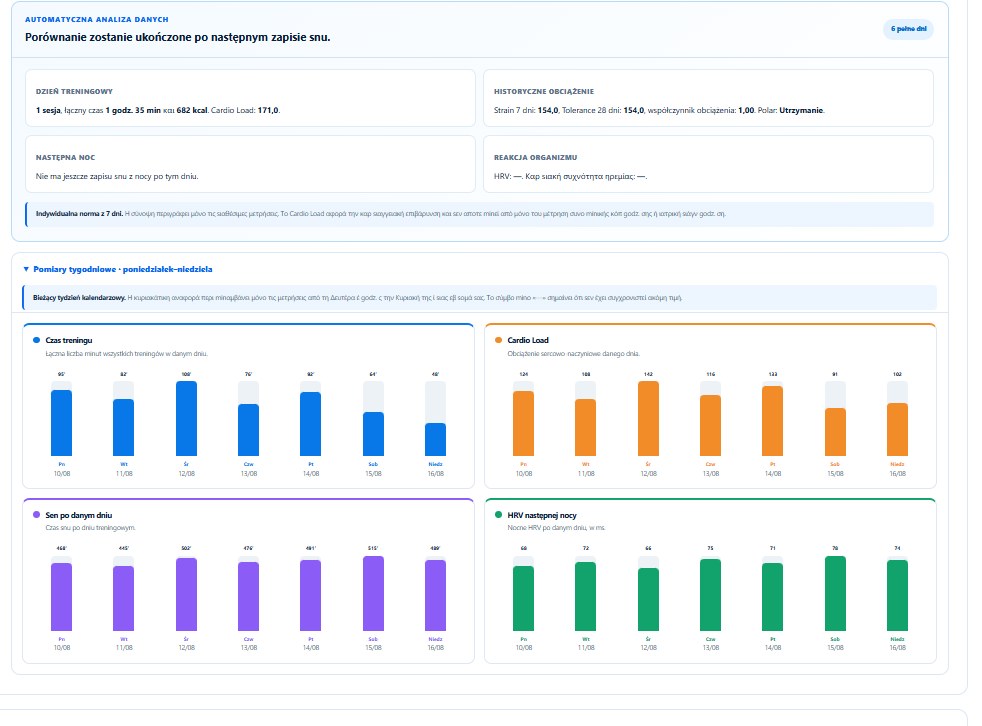Select Wednesday 12/08 bar in Czas treningu
This screenshot has width=982, height=726.
pyautogui.click(x=187, y=418)
